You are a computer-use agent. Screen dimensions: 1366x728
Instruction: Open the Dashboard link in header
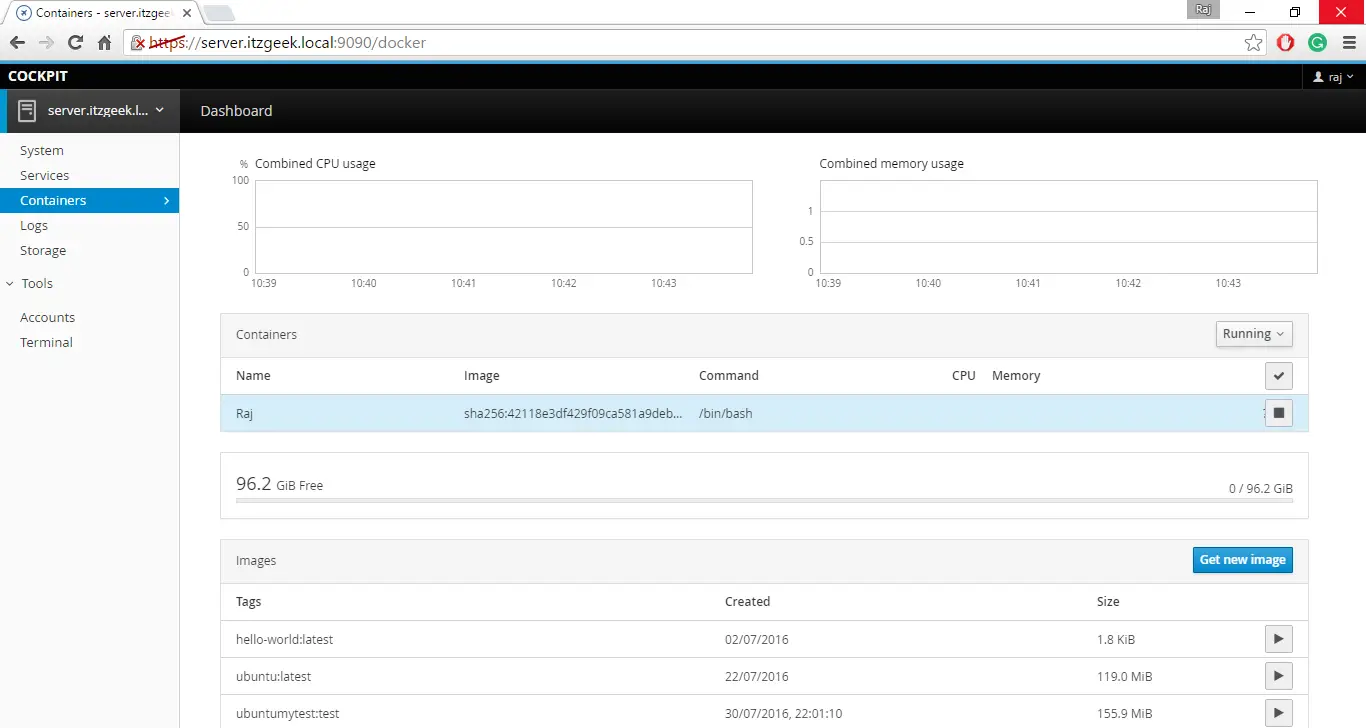[x=236, y=111]
